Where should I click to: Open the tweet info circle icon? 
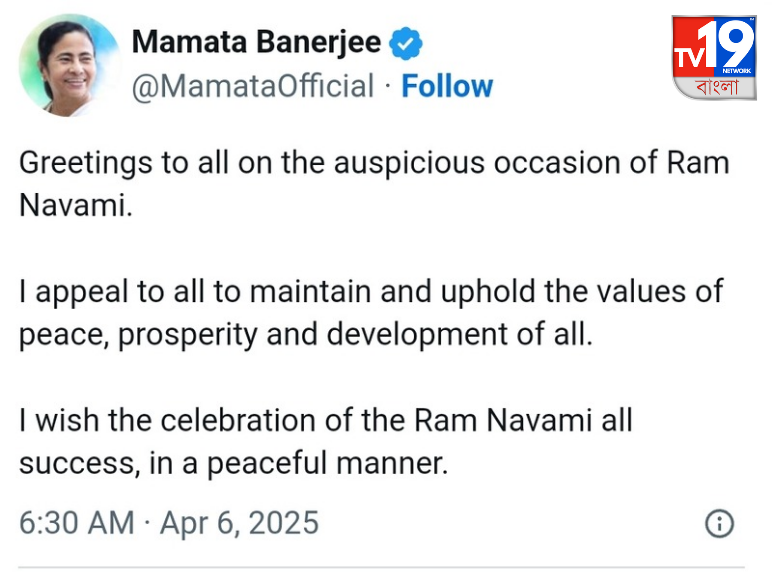pyautogui.click(x=719, y=523)
